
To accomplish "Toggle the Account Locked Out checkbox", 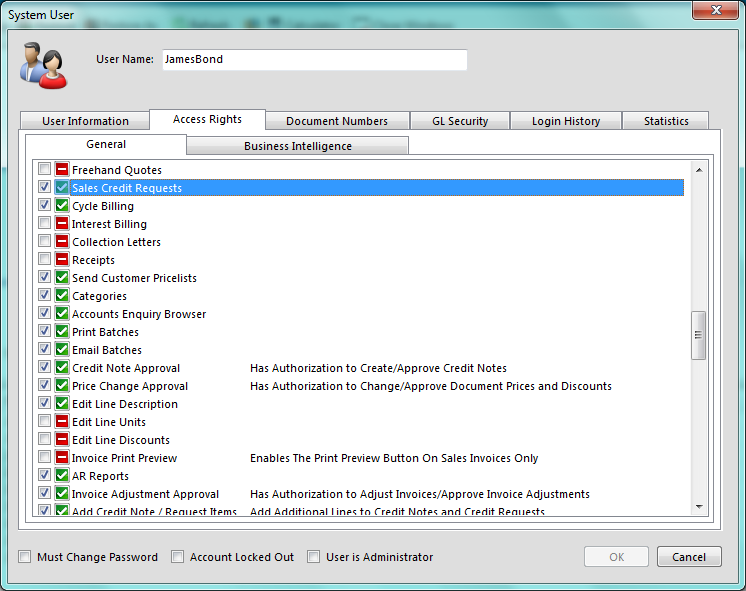I will coord(178,557).
